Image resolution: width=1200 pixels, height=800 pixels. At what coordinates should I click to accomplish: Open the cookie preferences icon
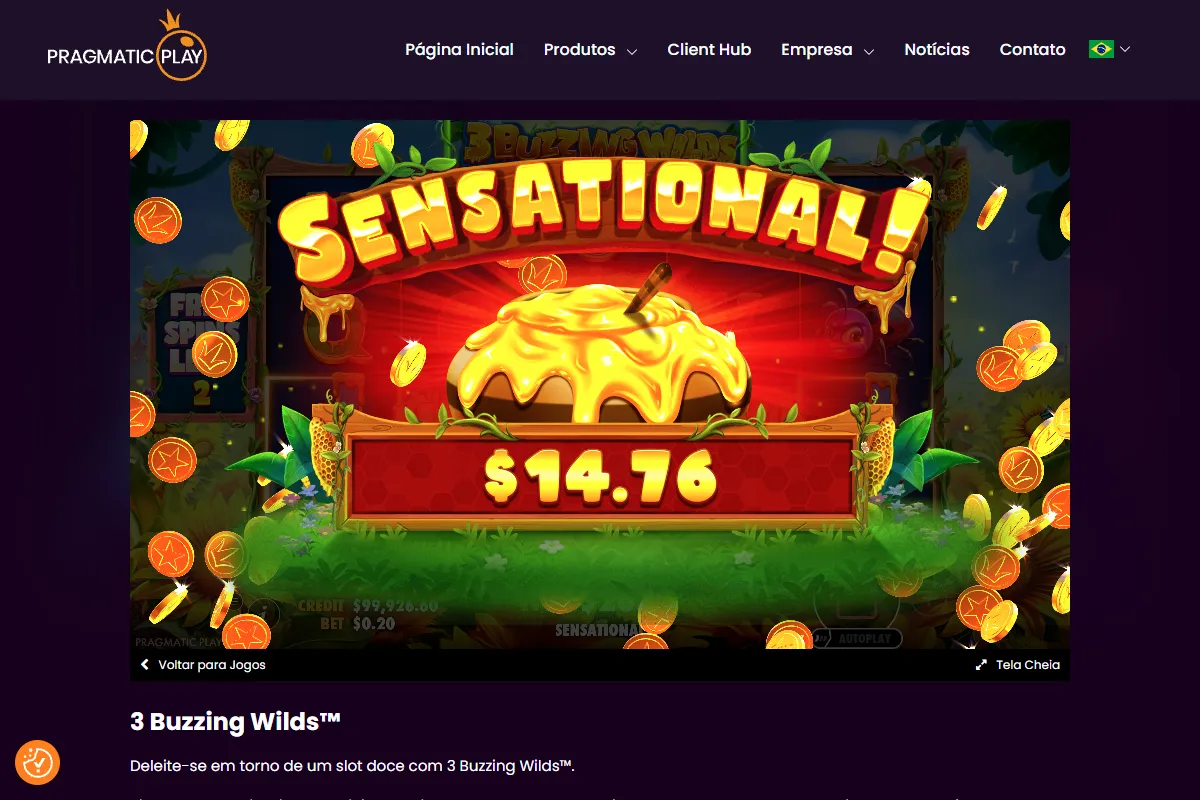(38, 762)
